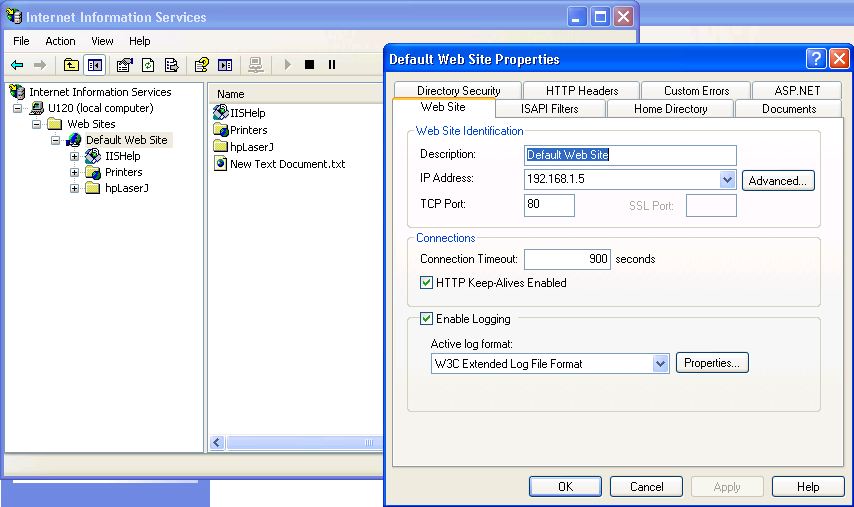Click the OK button
Viewport: 854px width, 507px height.
tap(565, 486)
